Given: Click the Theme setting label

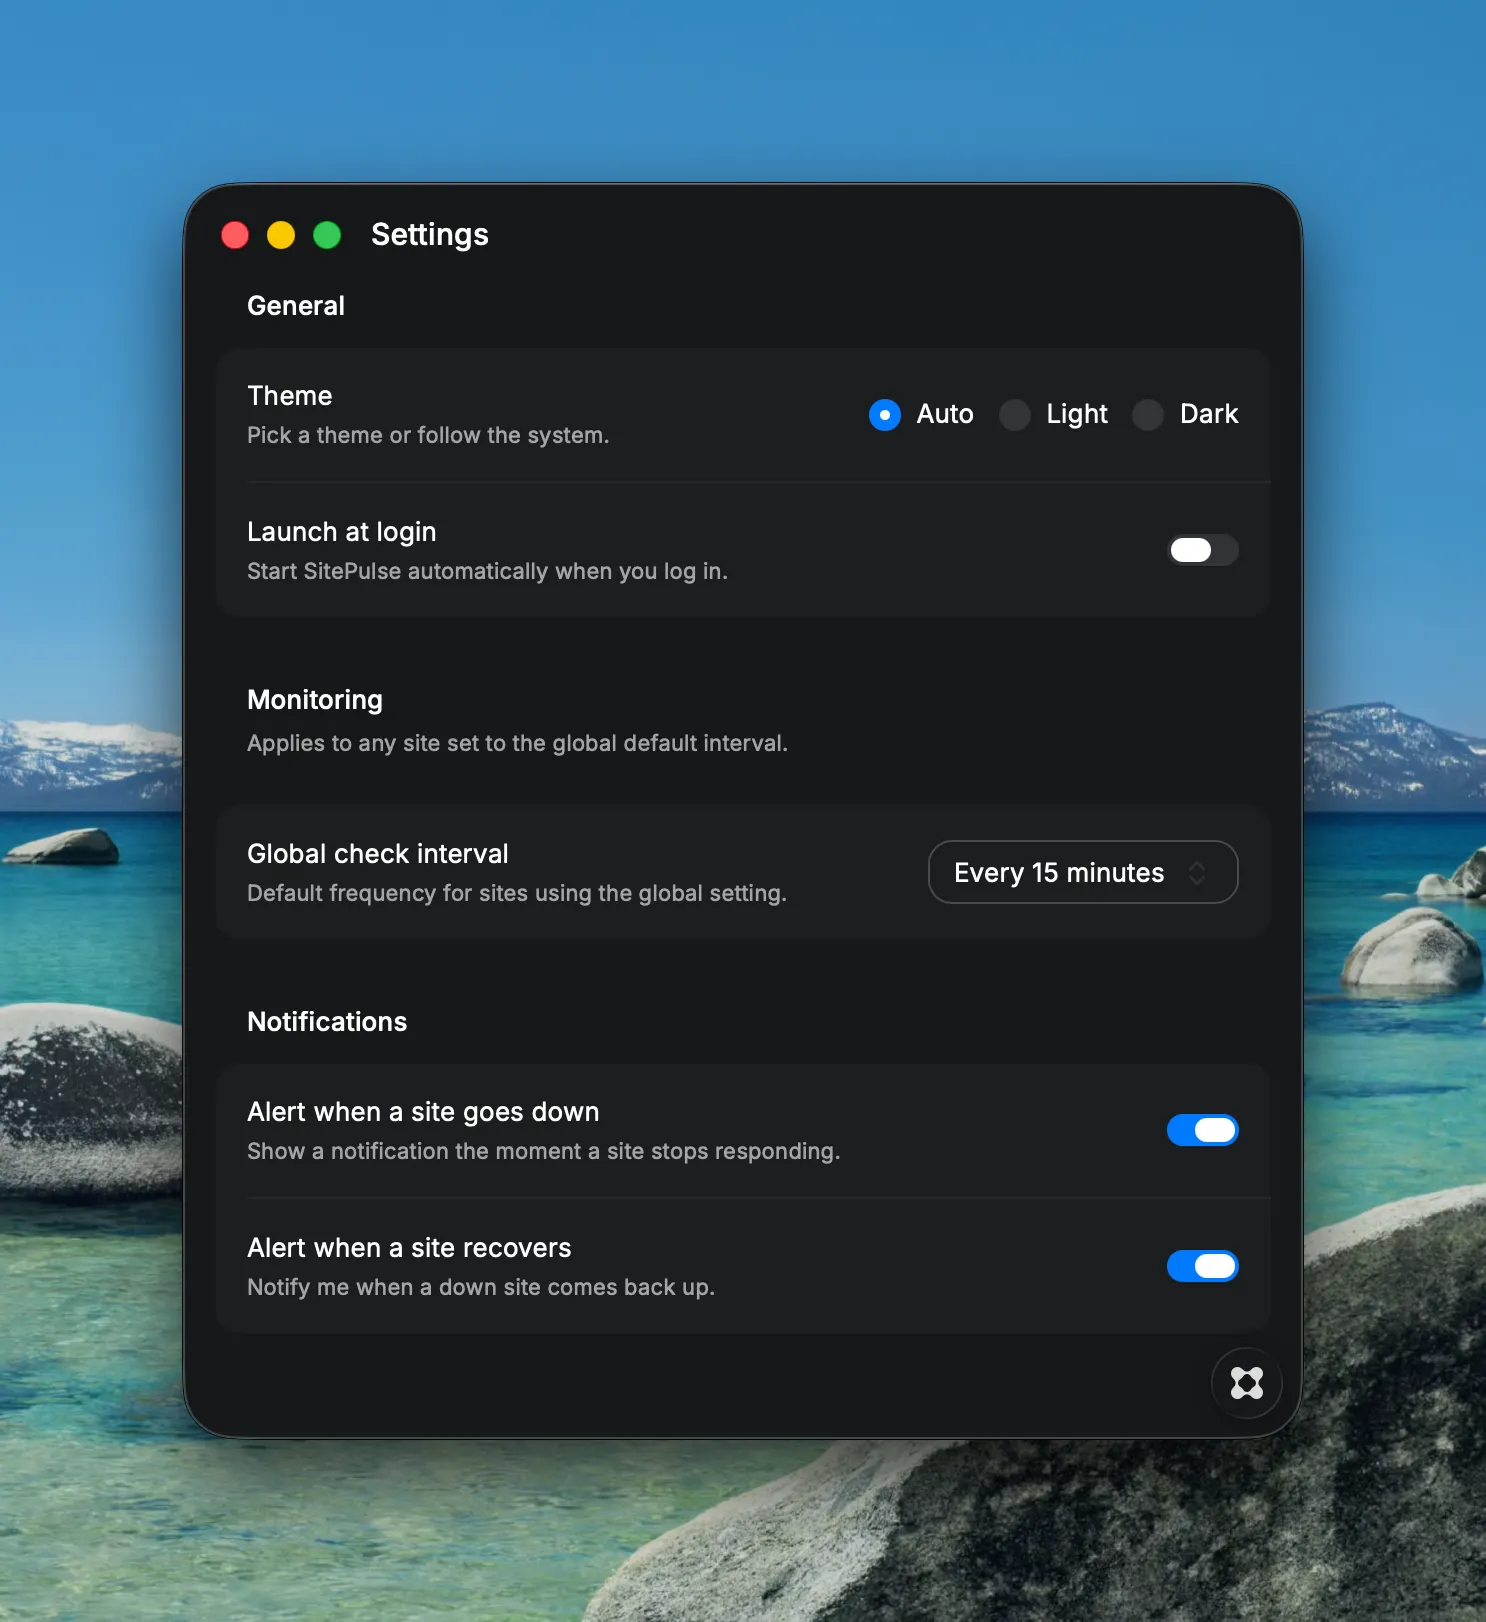Looking at the screenshot, I should pyautogui.click(x=290, y=396).
